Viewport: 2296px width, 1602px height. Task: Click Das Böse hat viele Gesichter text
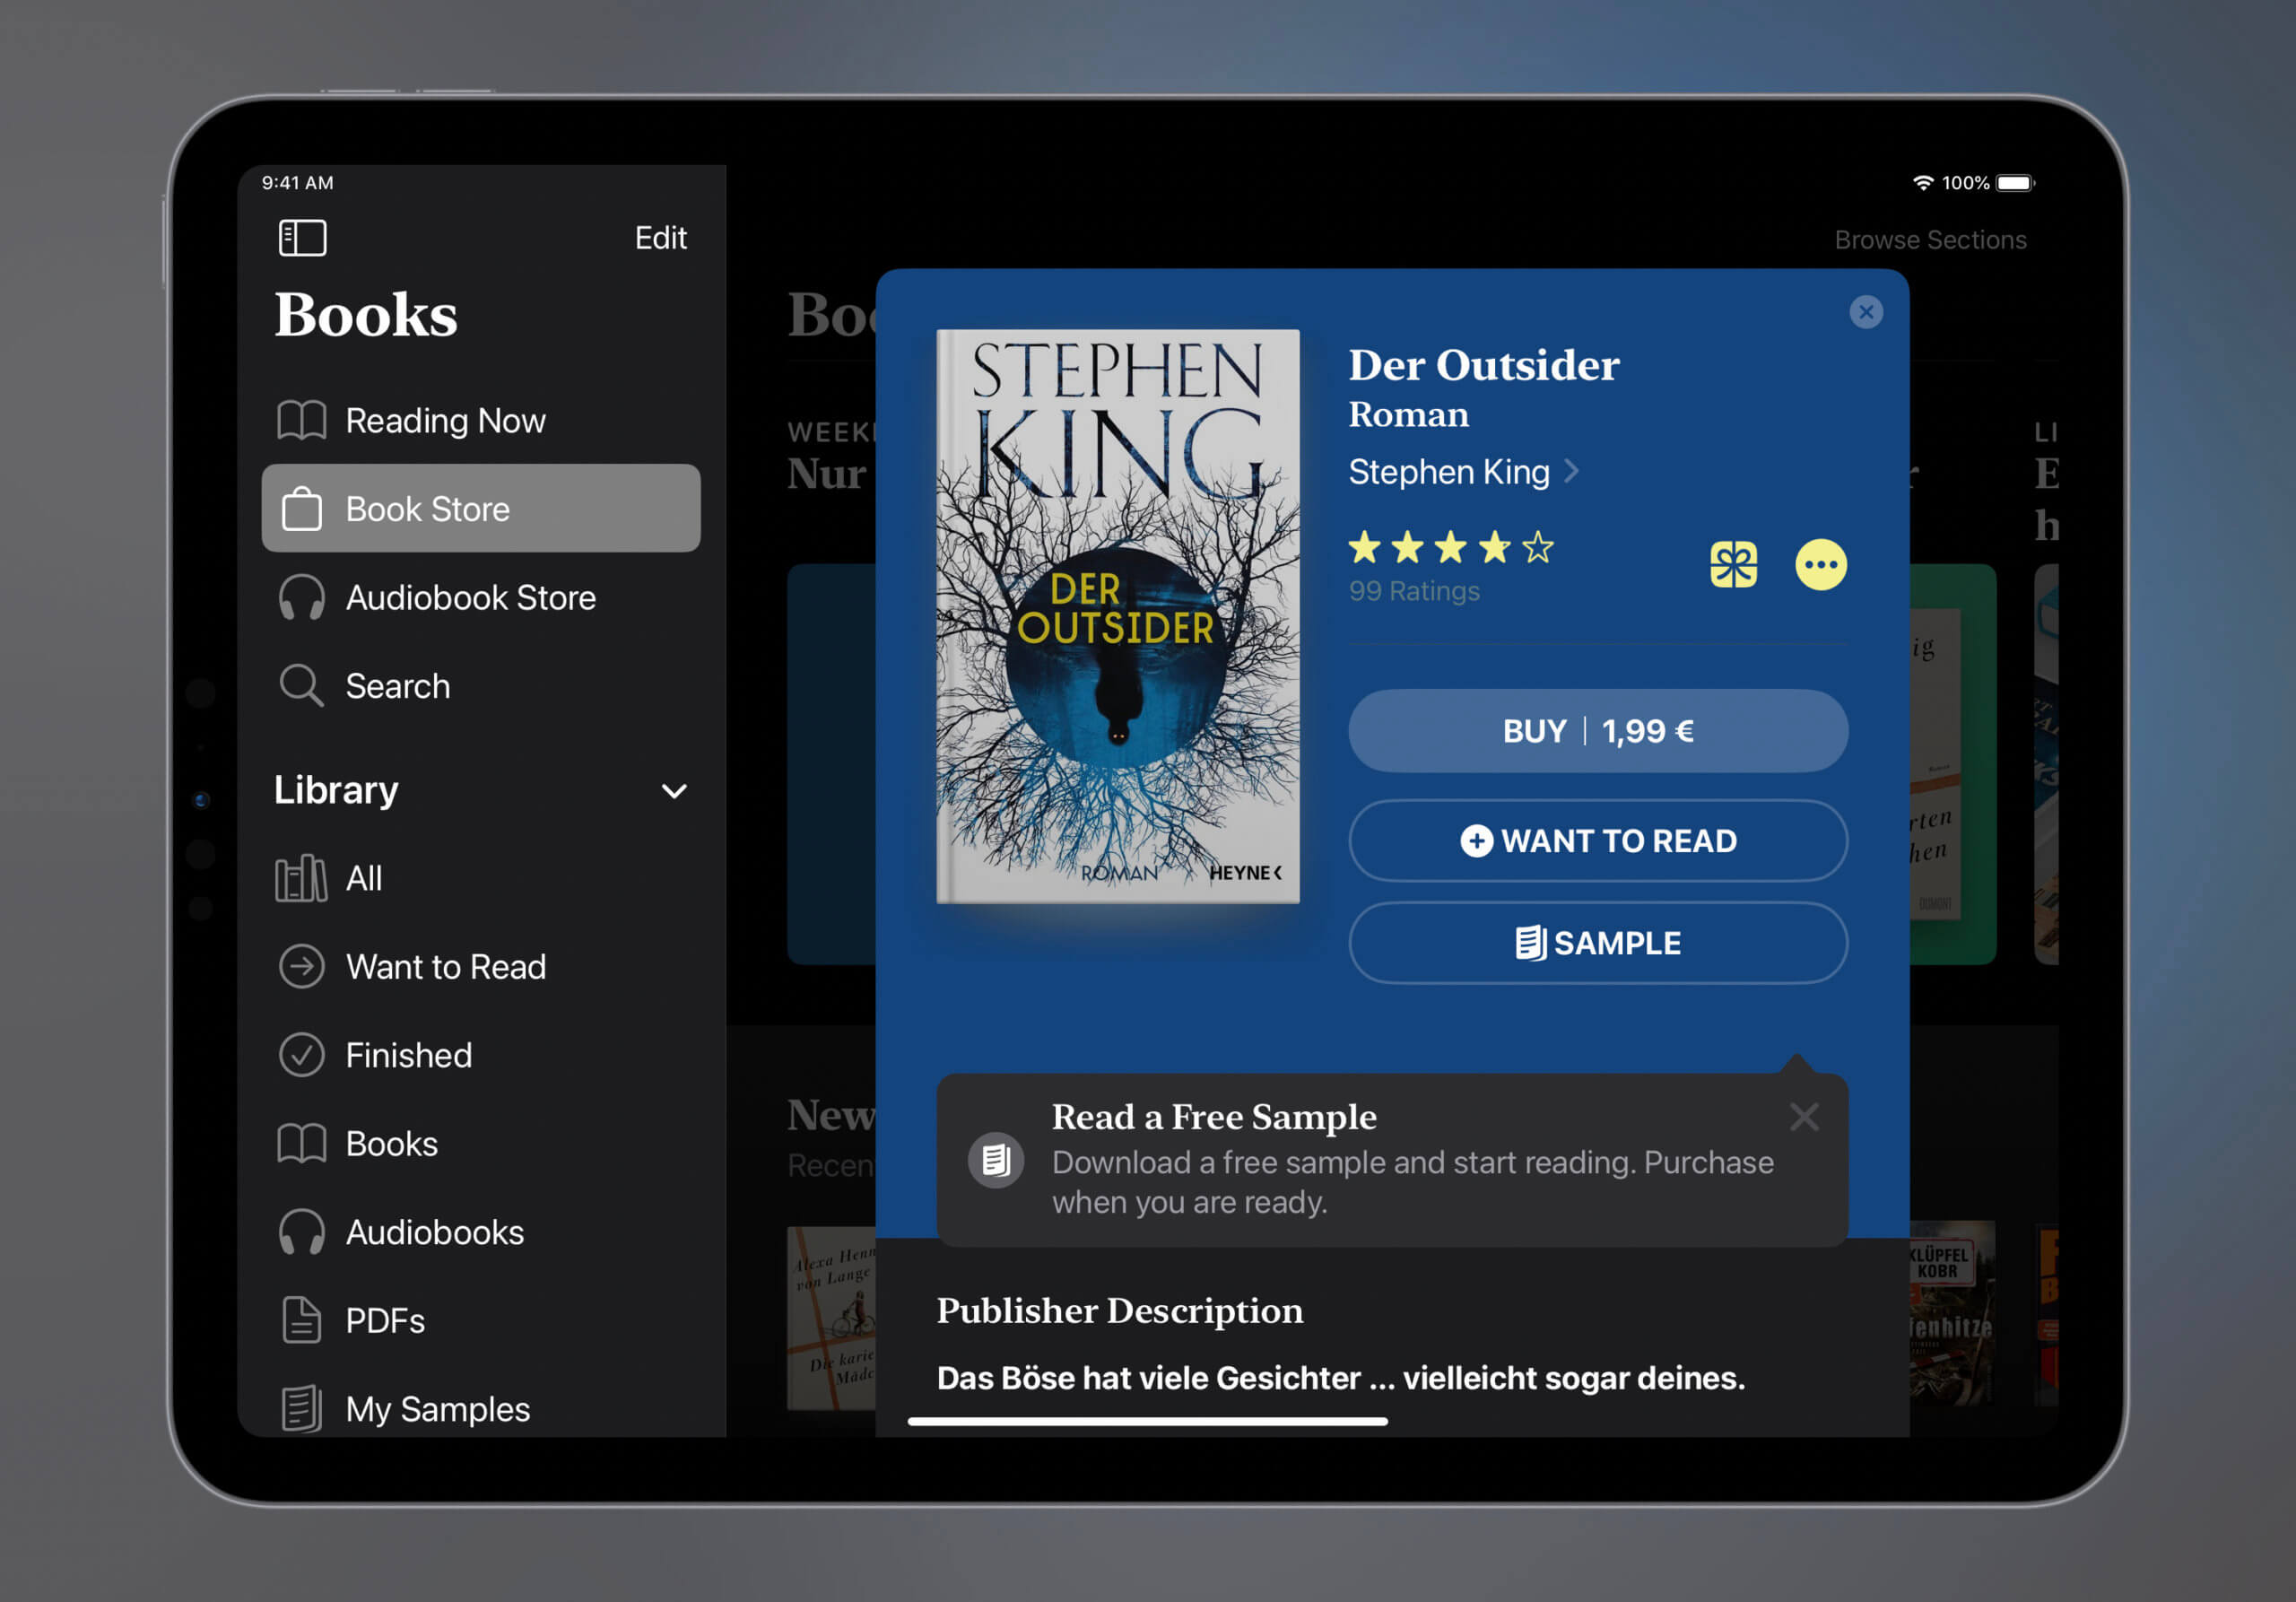(1341, 1379)
